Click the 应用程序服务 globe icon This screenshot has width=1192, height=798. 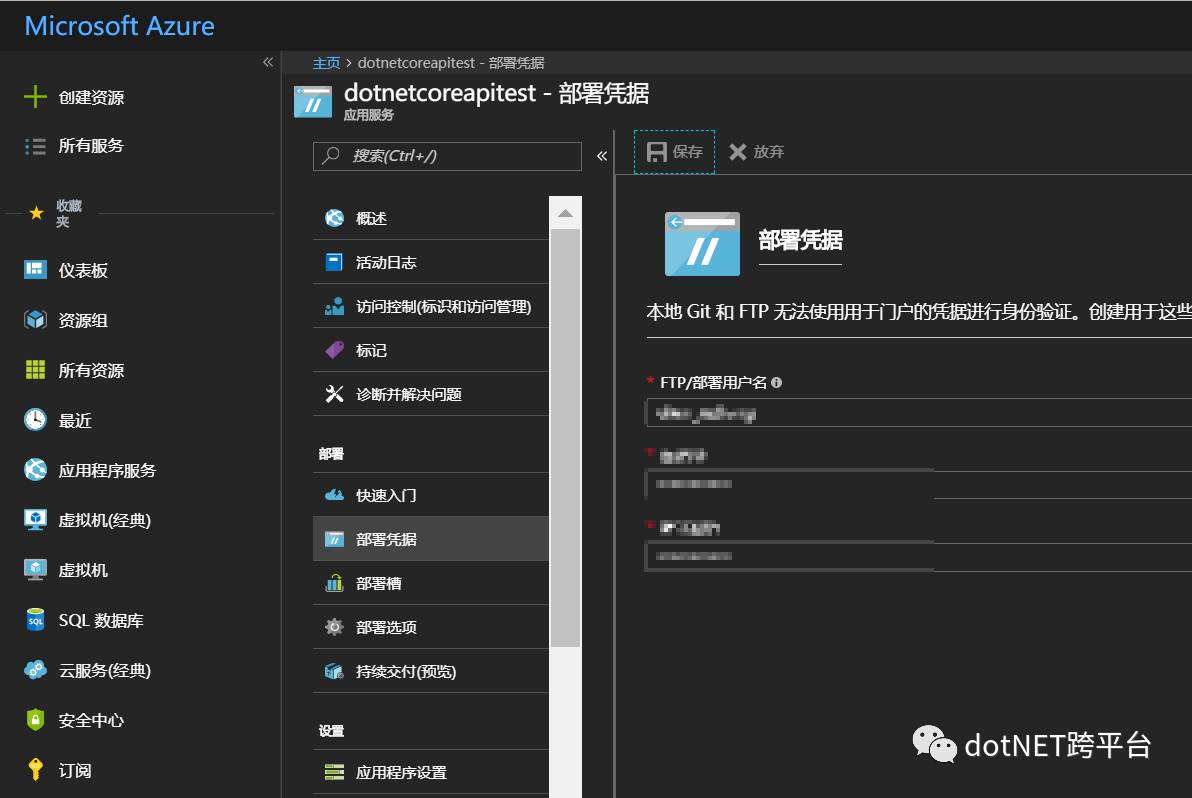(35, 470)
